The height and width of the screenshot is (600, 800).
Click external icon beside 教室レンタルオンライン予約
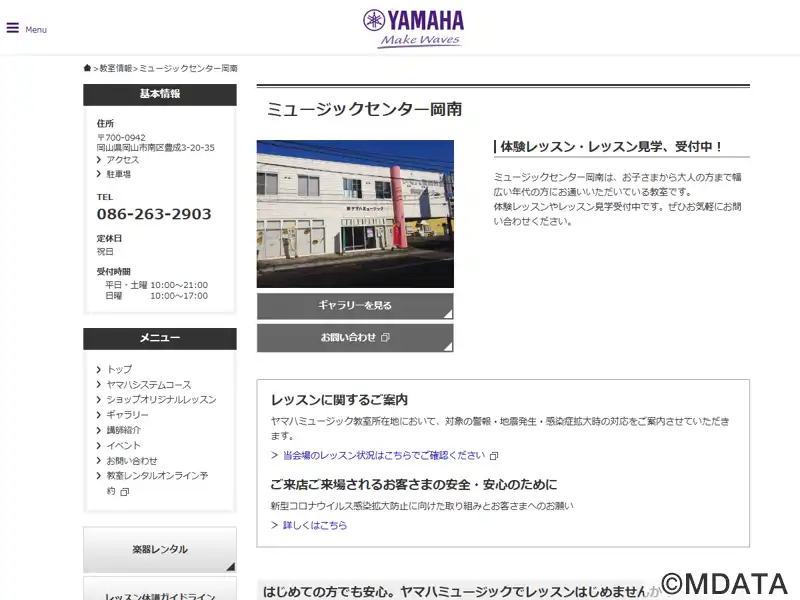click(x=124, y=492)
